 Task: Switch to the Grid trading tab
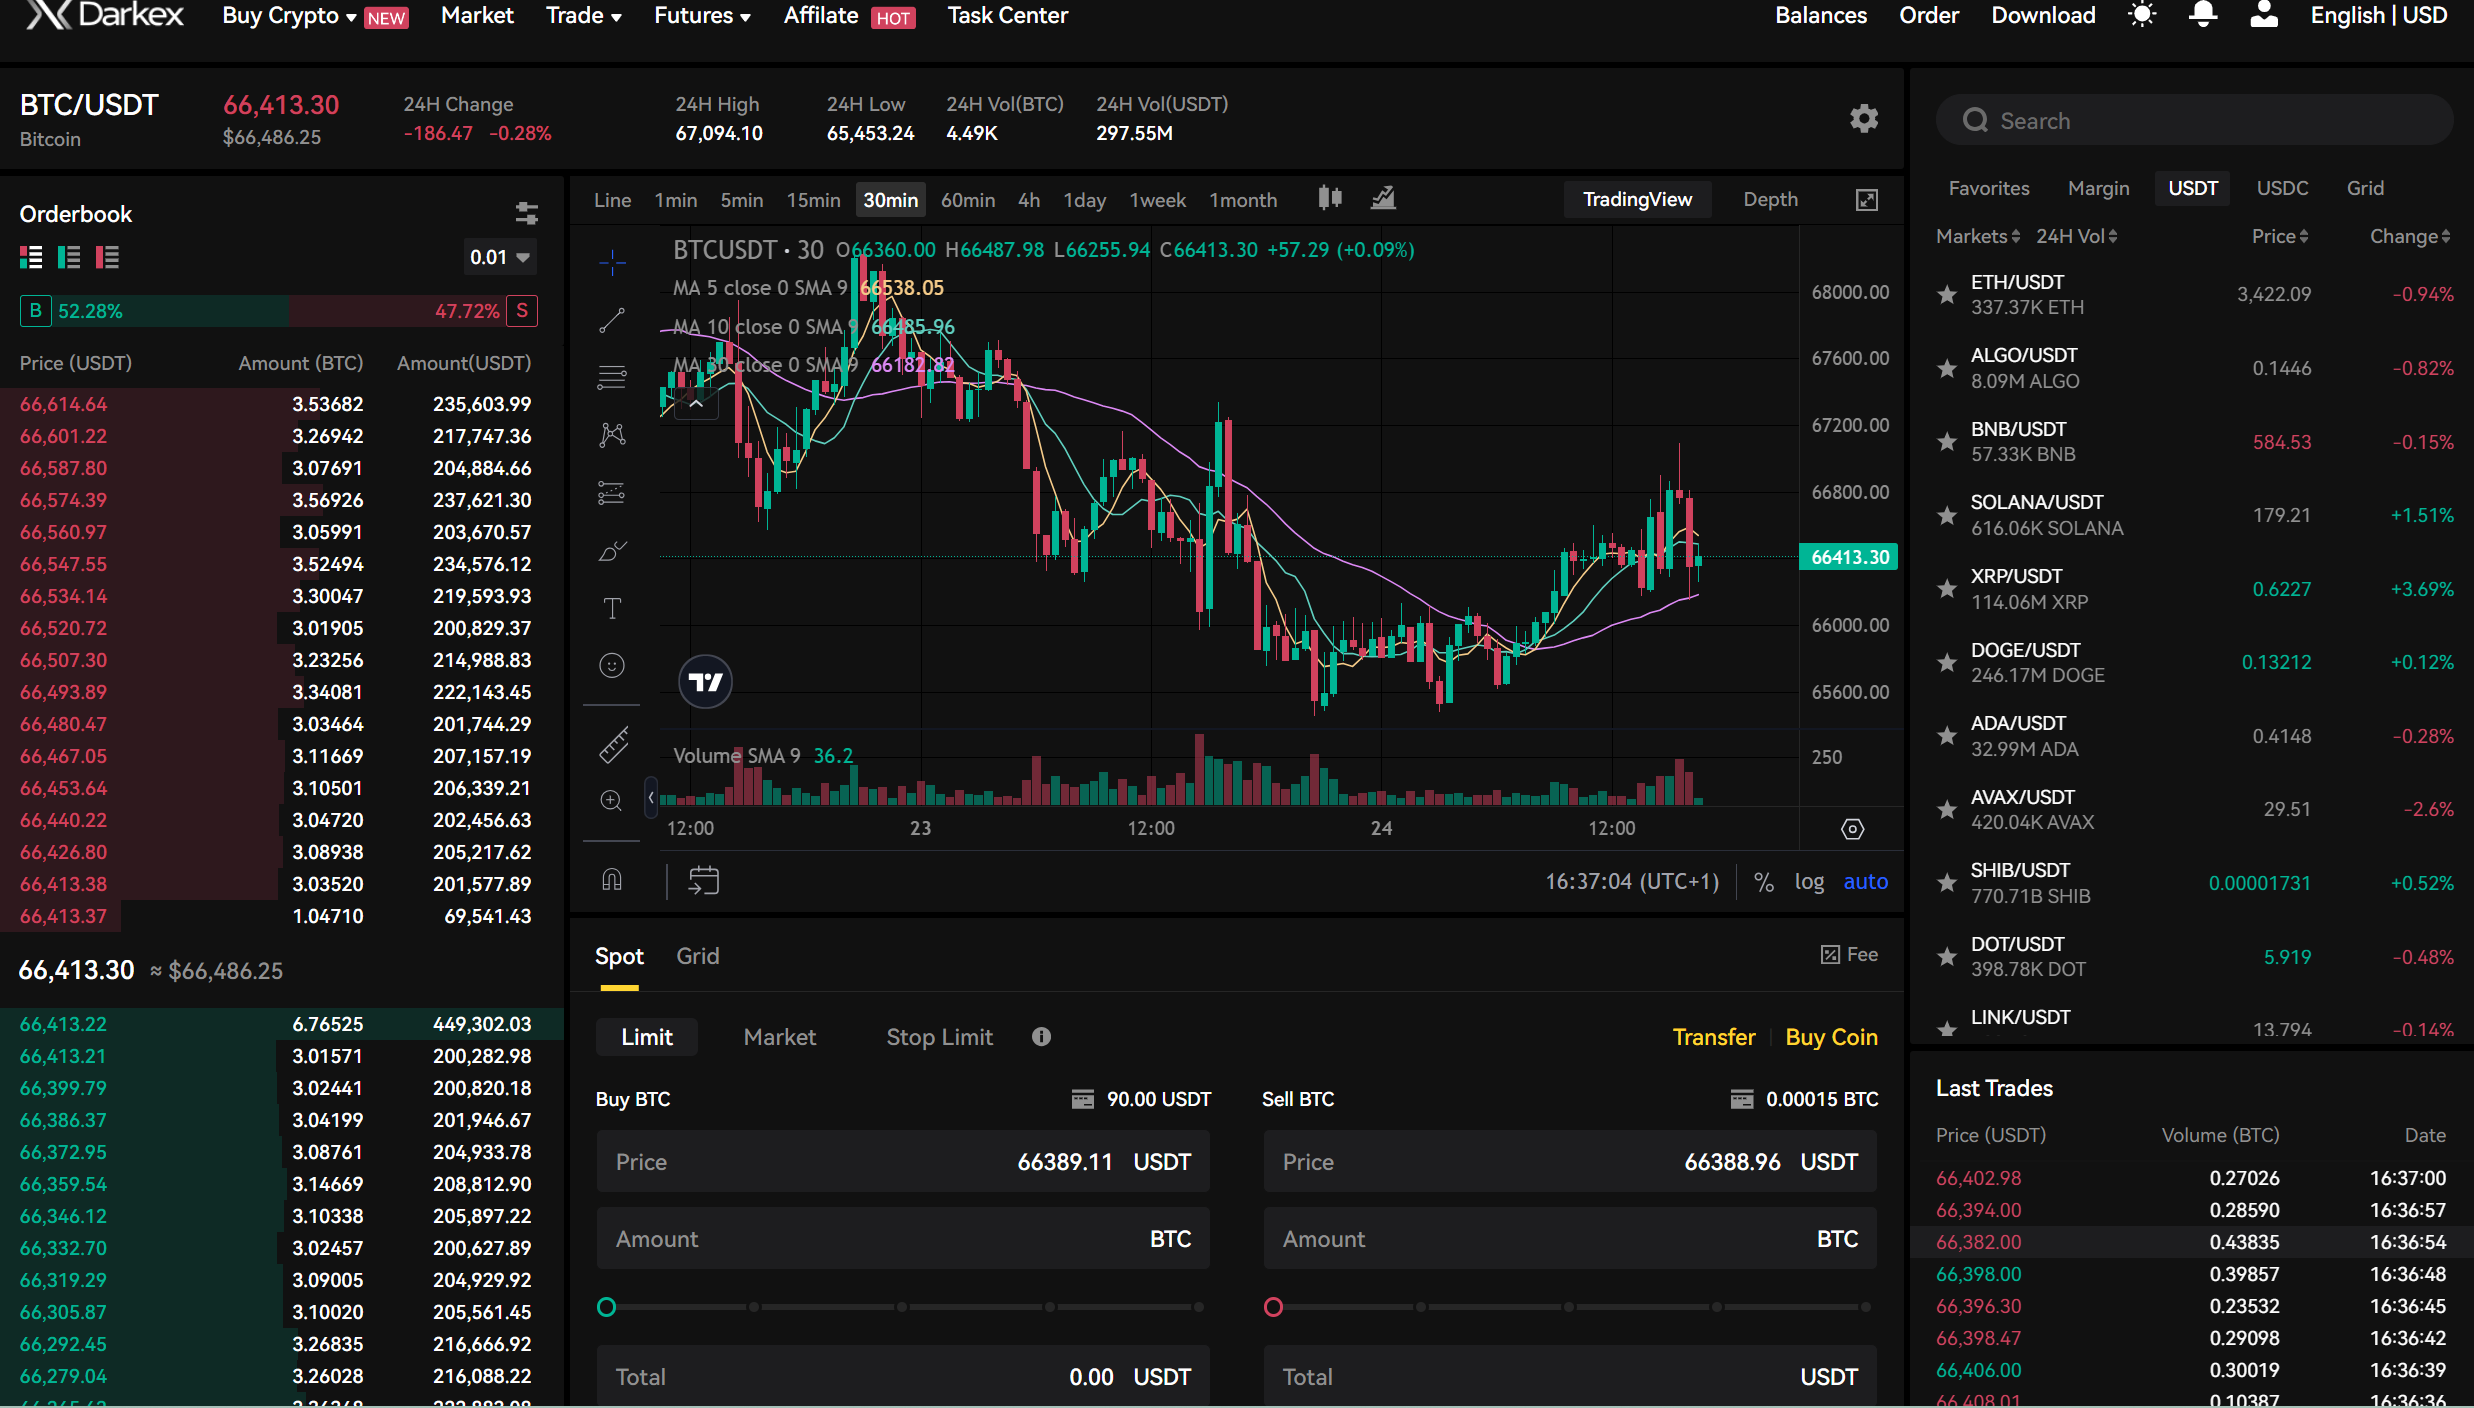(x=698, y=955)
